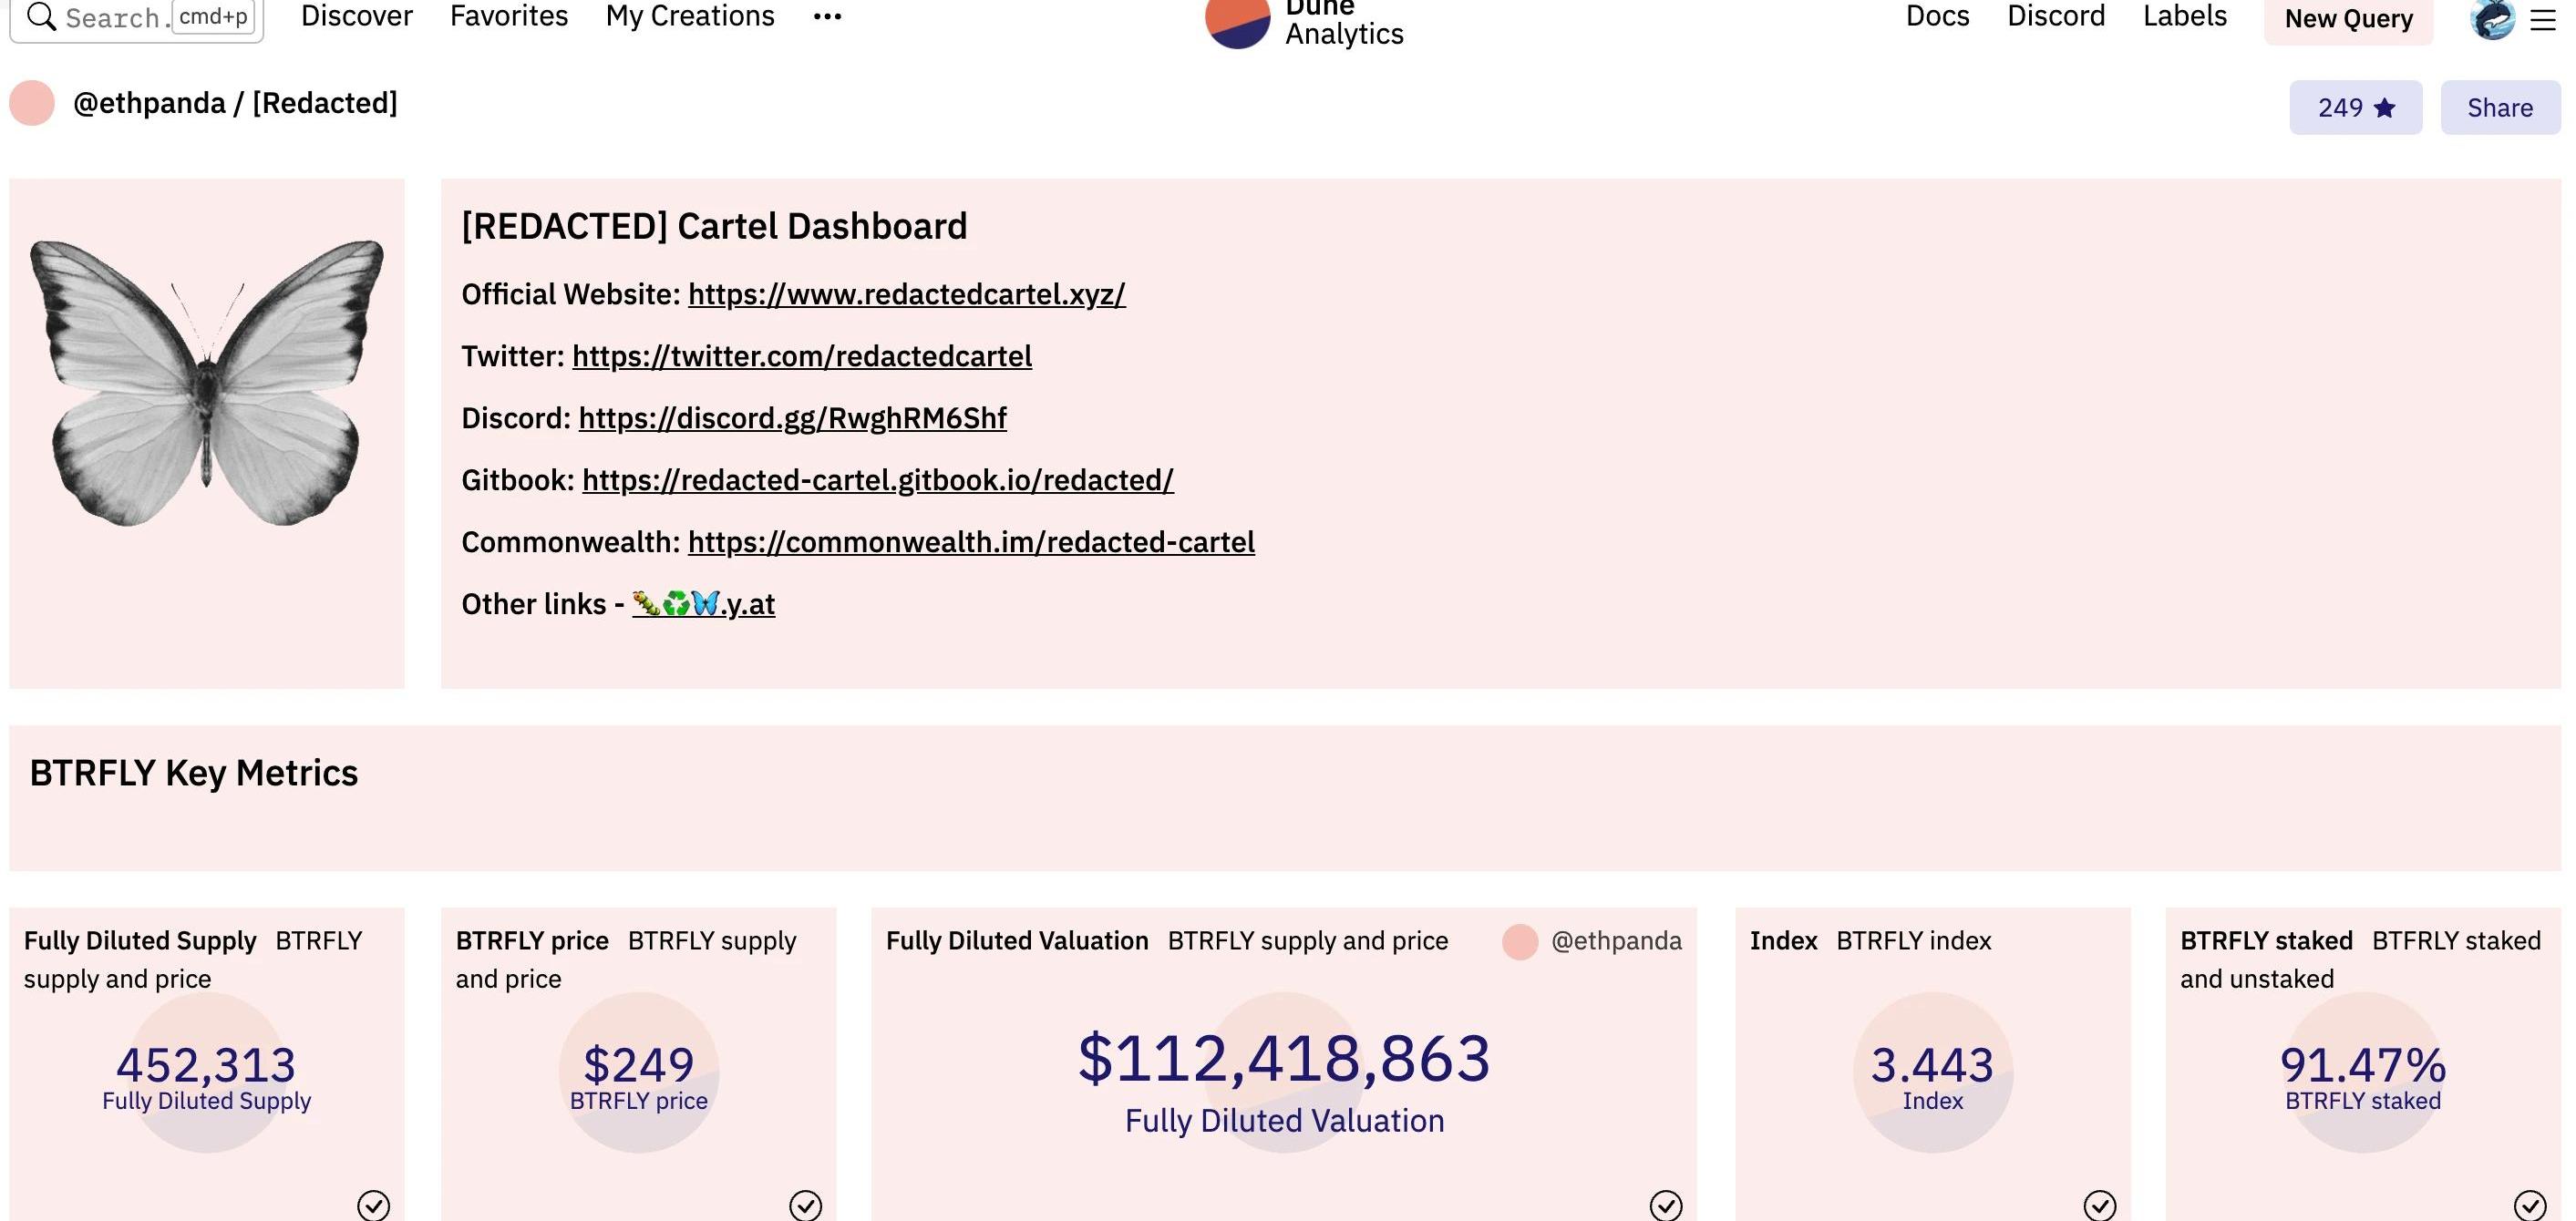
Task: Click checkmark icon on BTRFLY staked card
Action: [2530, 1205]
